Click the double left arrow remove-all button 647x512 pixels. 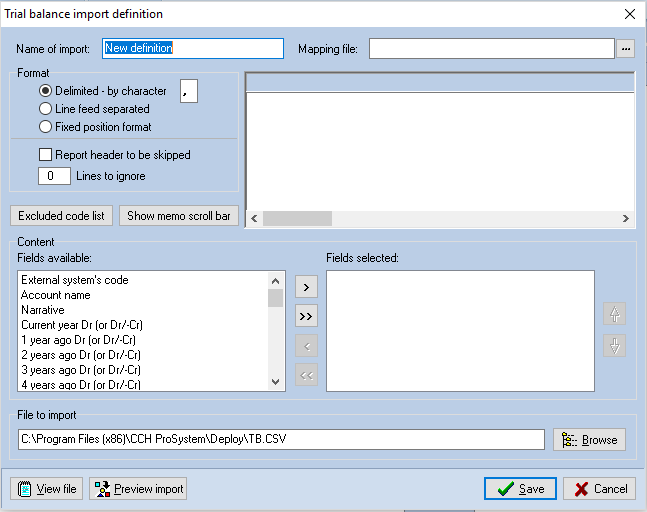pos(306,375)
